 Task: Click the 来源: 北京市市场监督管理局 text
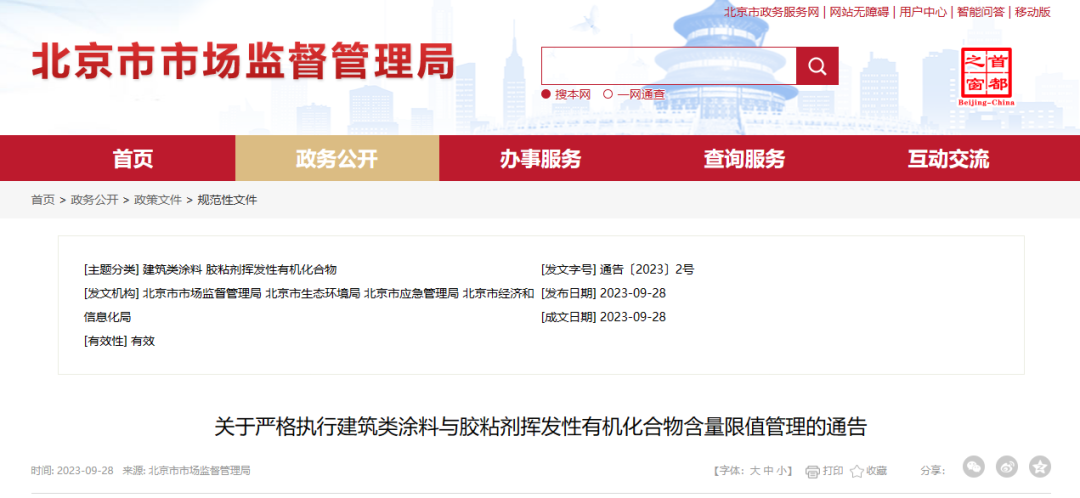coord(187,471)
